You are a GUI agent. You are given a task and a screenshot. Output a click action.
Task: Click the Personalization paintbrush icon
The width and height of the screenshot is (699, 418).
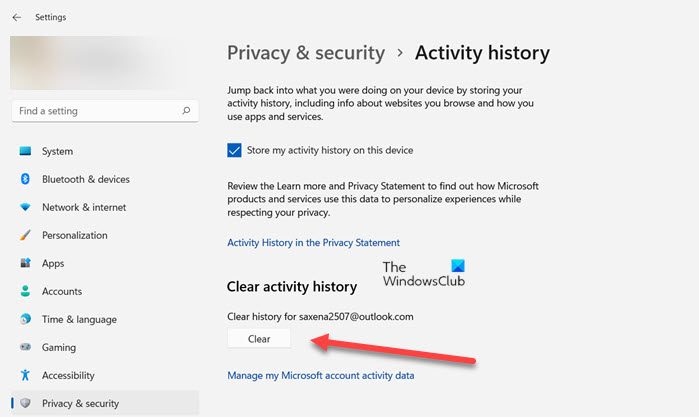(25, 236)
